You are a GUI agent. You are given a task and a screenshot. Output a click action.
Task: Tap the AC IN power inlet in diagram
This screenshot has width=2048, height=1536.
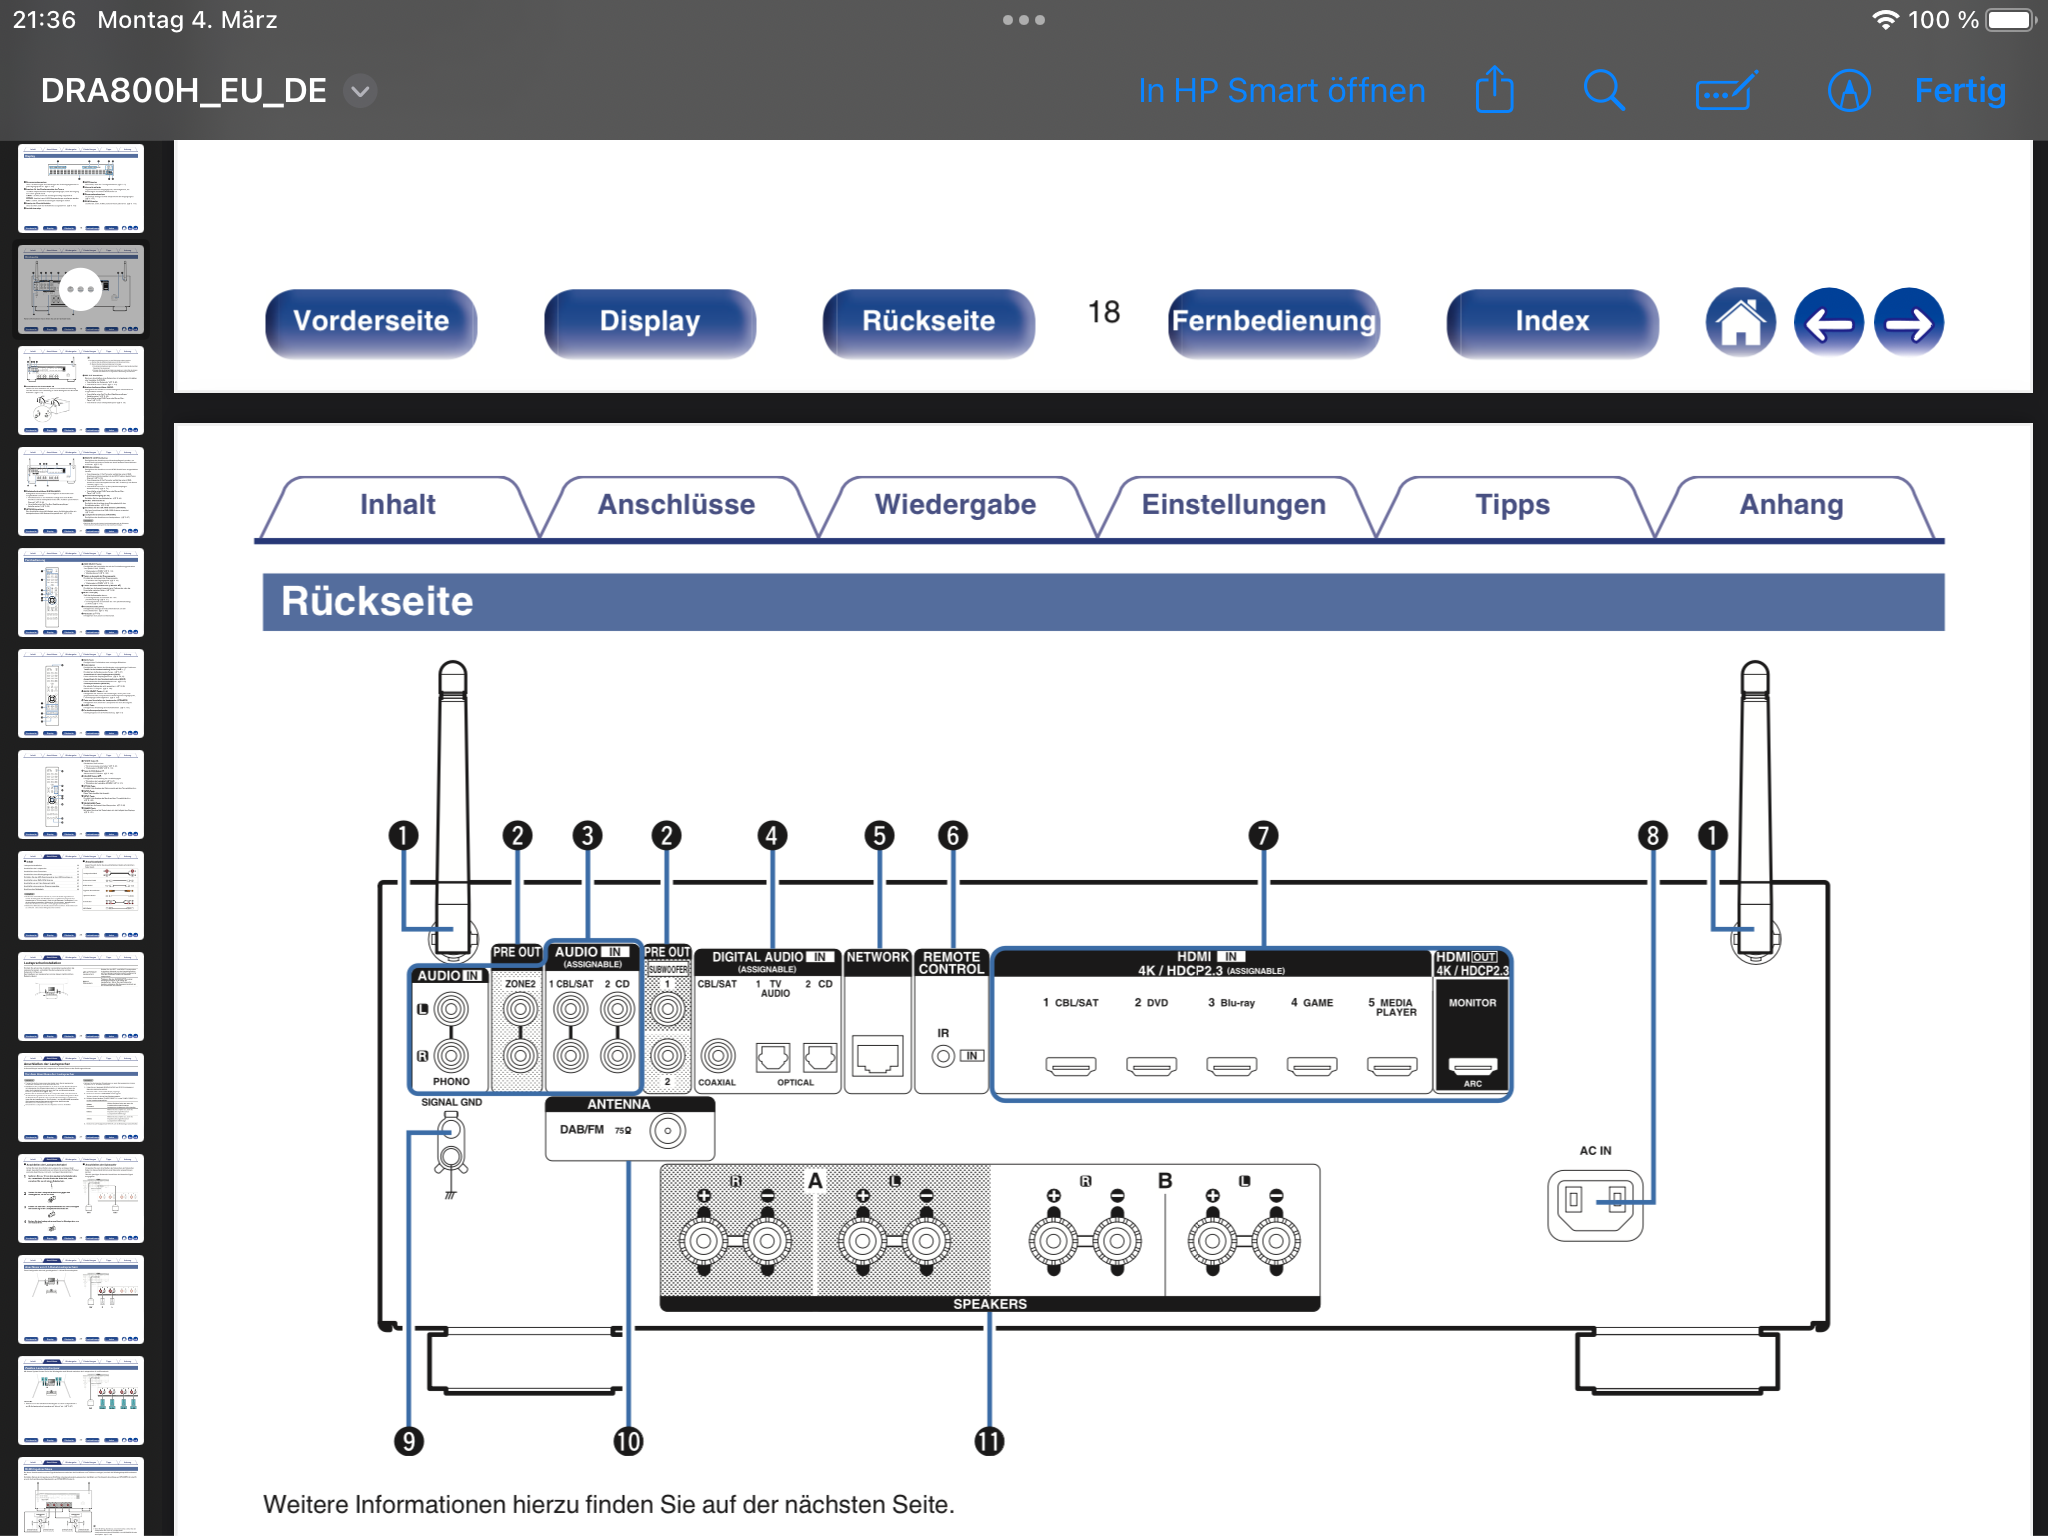tap(1595, 1204)
